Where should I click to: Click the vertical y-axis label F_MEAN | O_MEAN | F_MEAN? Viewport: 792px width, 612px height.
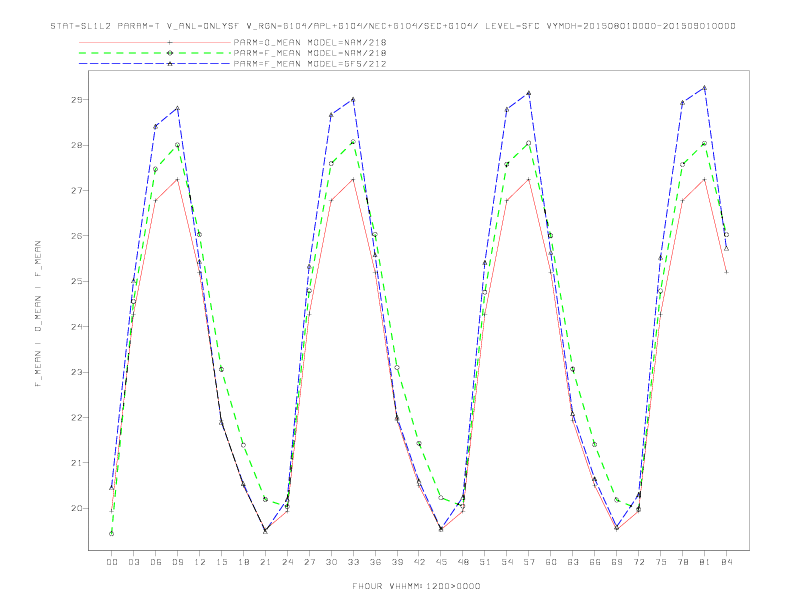click(x=38, y=314)
